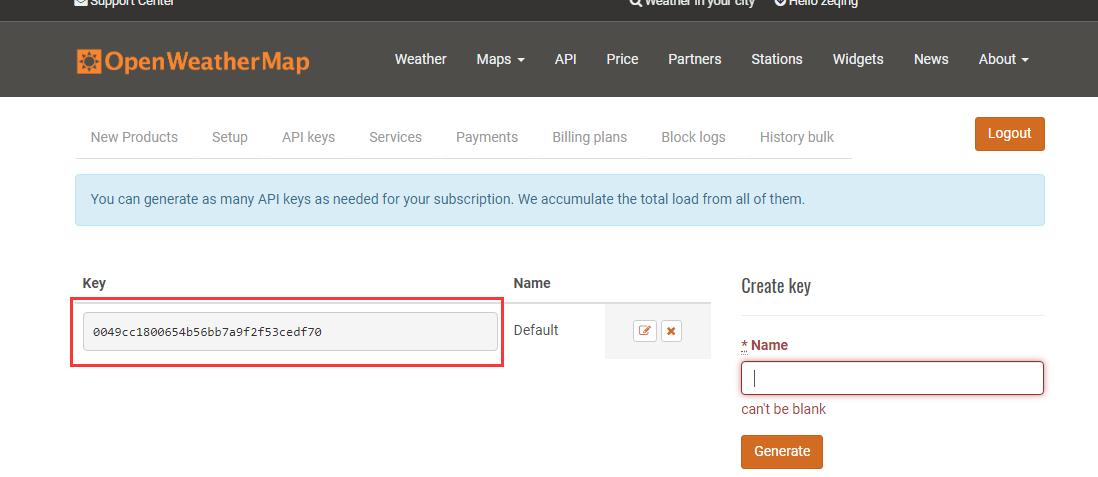Open the History bulk tab

pyautogui.click(x=796, y=137)
